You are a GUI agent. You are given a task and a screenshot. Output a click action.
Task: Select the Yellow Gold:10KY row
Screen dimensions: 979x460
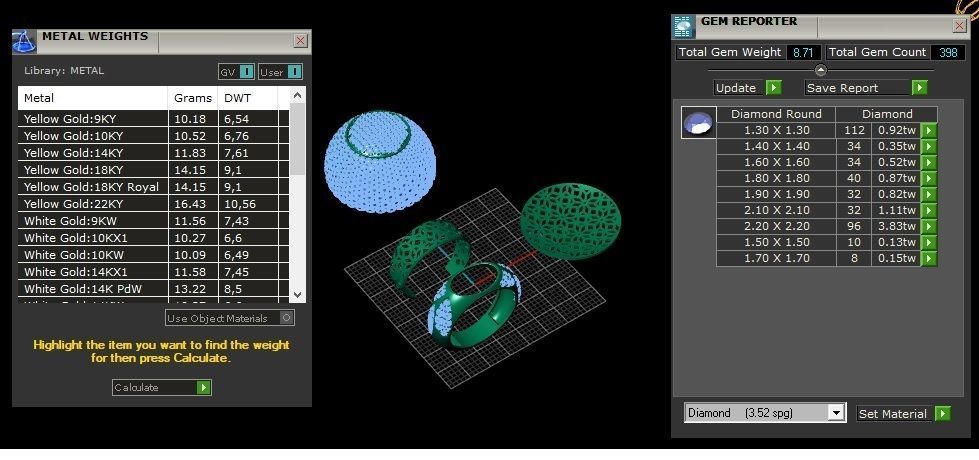(154, 135)
